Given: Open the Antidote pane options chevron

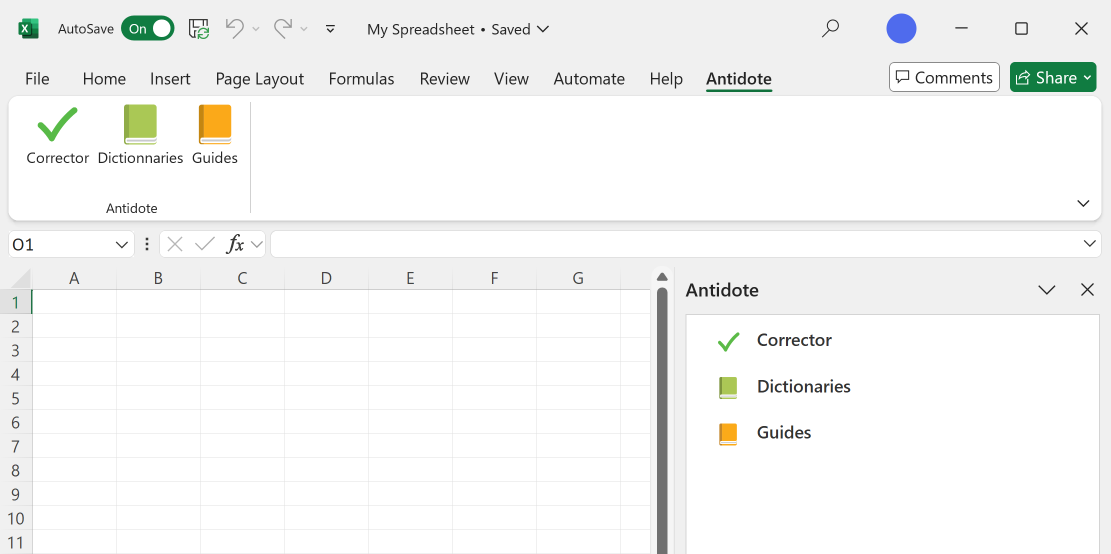Looking at the screenshot, I should (1047, 290).
